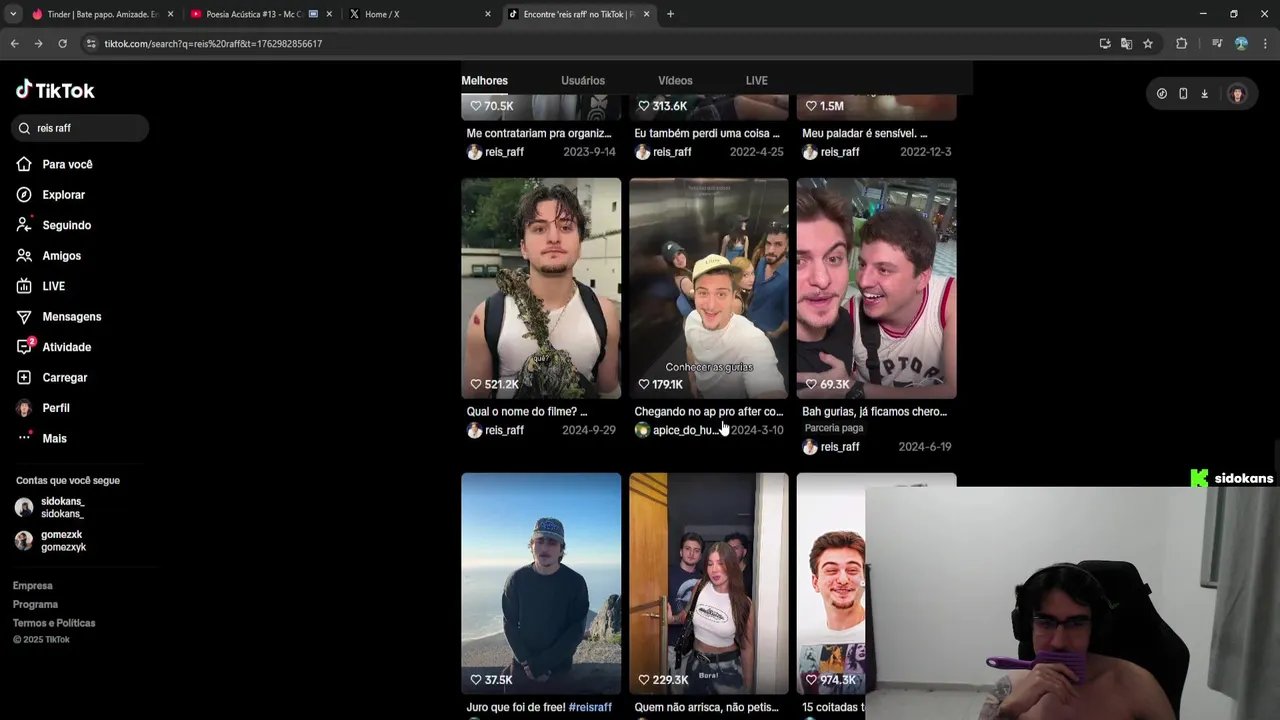The width and height of the screenshot is (1280, 720).
Task: Bookmark this page with the star icon
Action: coord(1148,44)
